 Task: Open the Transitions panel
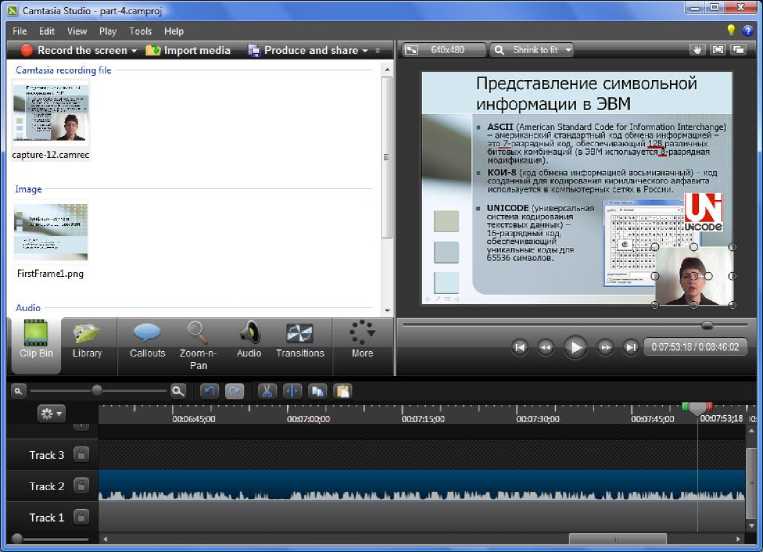(x=300, y=339)
